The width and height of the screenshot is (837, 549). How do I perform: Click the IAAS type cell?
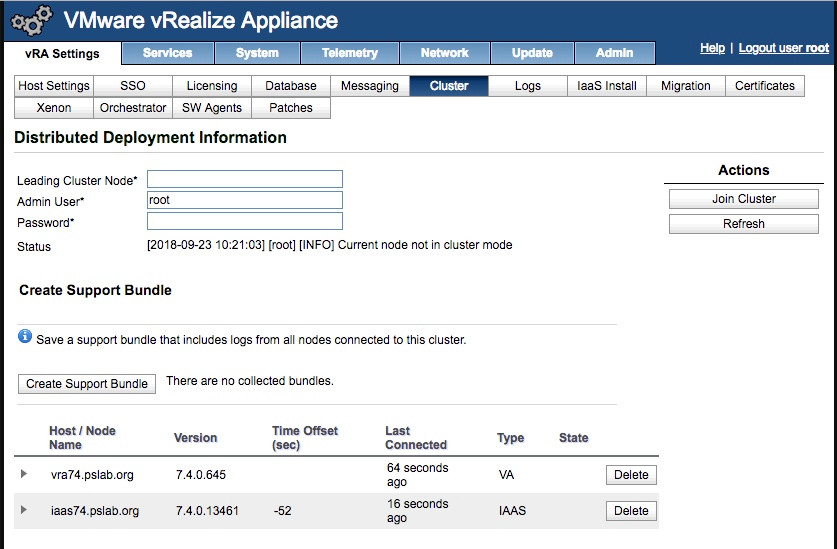(512, 511)
